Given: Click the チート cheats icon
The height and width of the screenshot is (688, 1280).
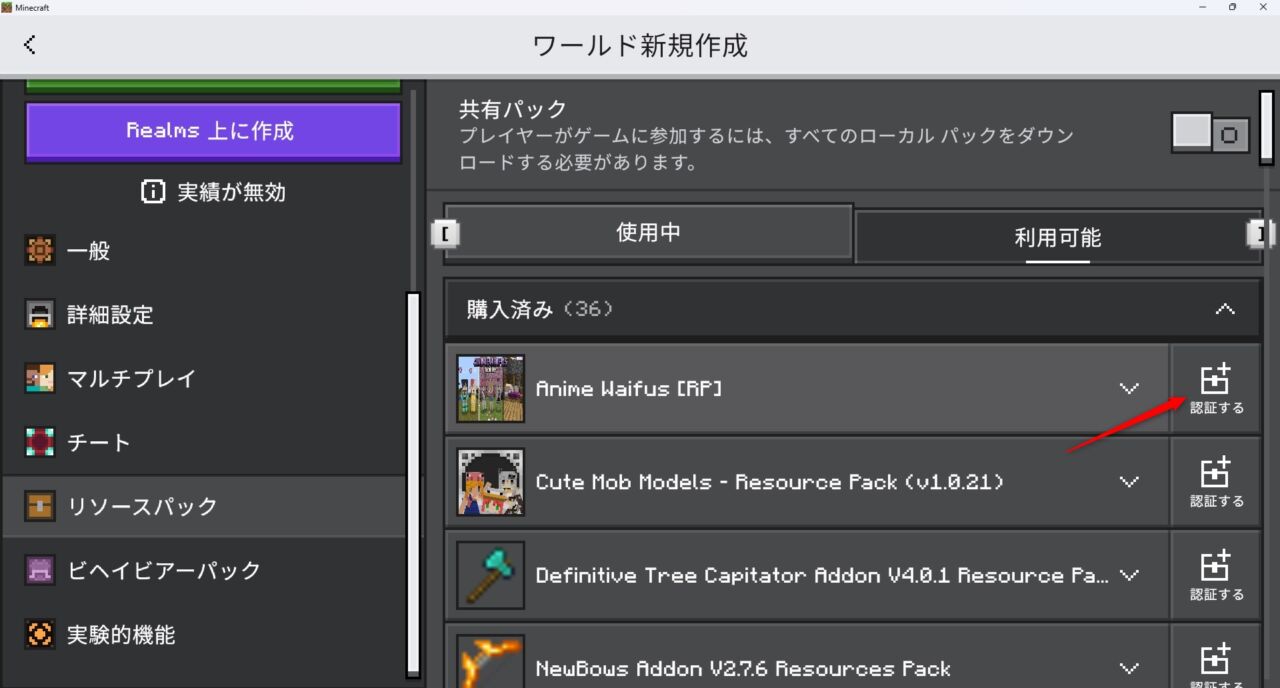Looking at the screenshot, I should click(x=40, y=443).
